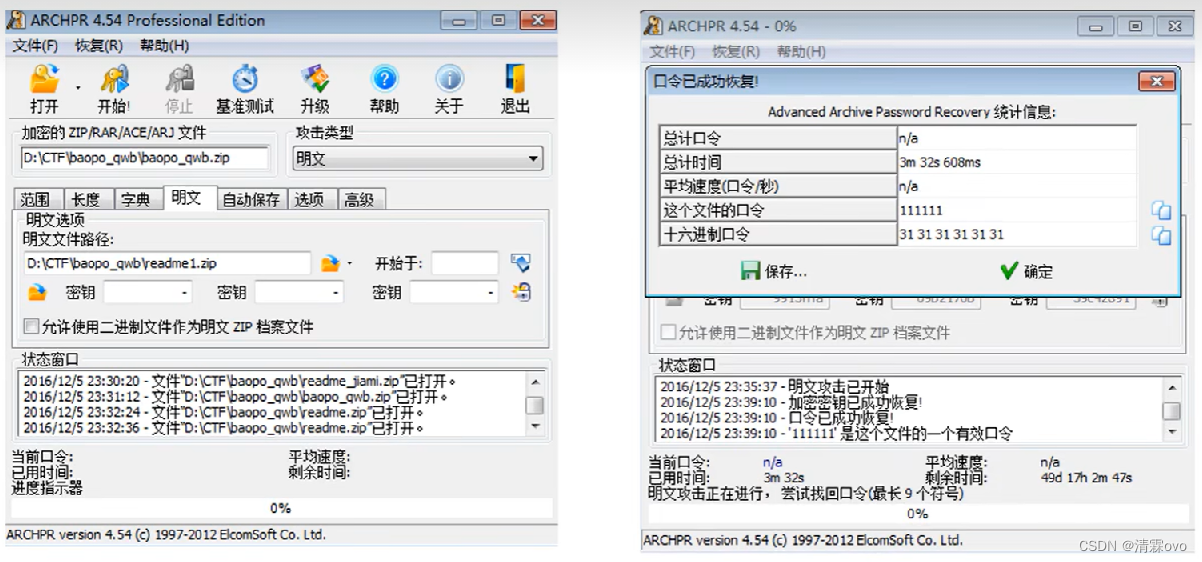Image resolution: width=1202 pixels, height=562 pixels.
Task: Click the greyed 停止 (Stop) toolbar icon
Action: (179, 79)
